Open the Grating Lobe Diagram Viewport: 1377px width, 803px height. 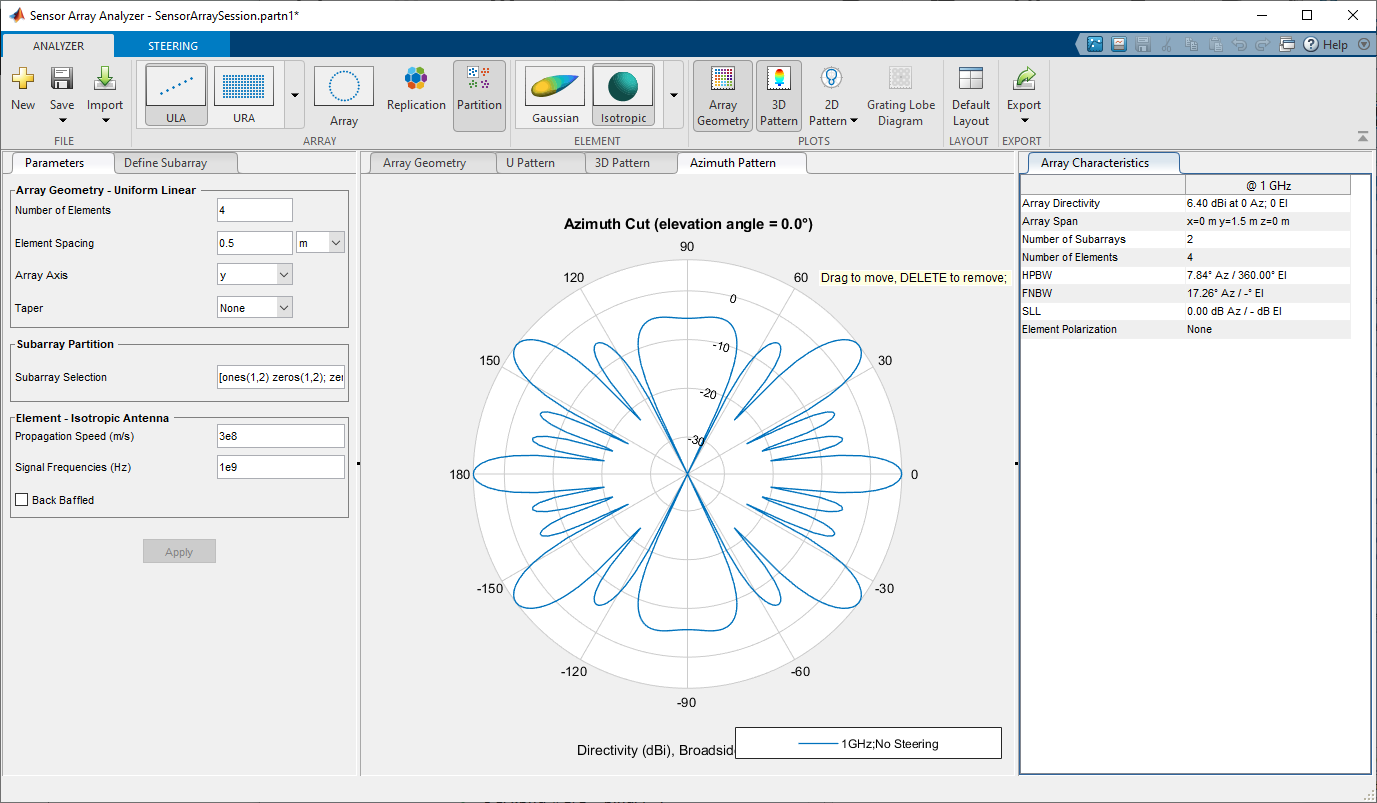point(900,95)
